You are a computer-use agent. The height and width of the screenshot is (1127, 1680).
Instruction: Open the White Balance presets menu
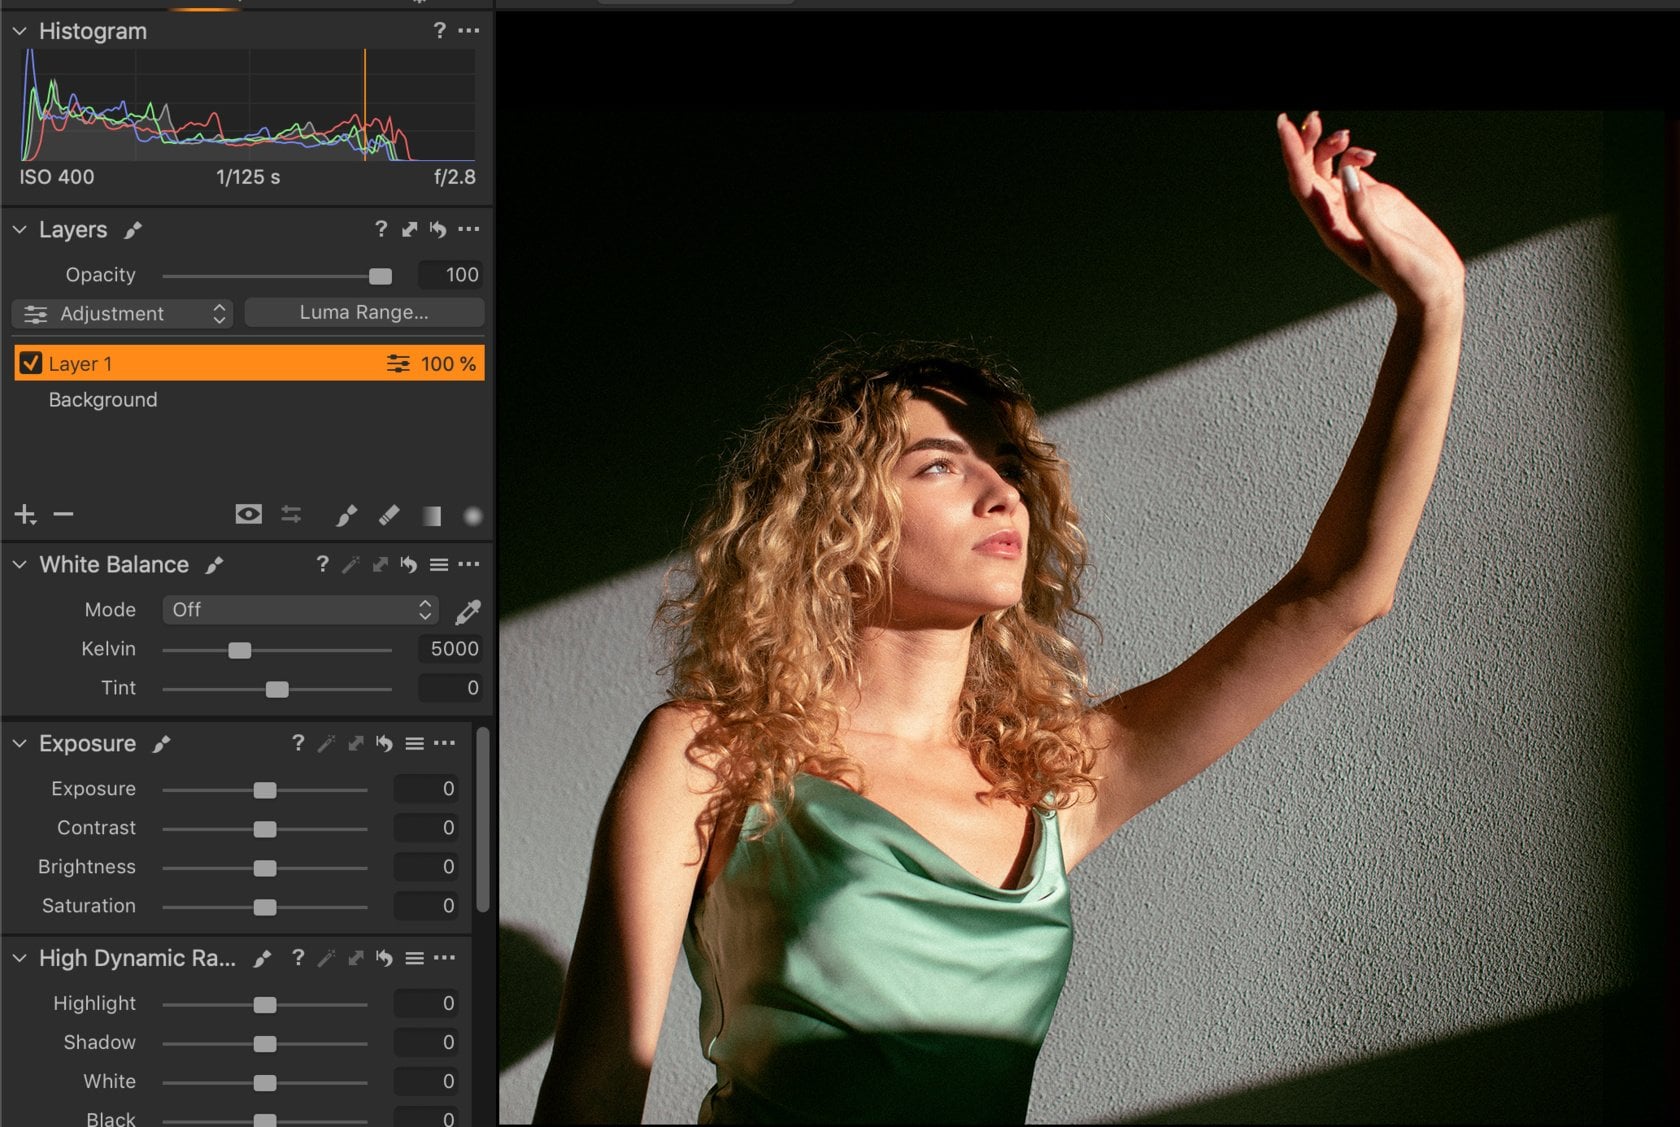click(439, 564)
